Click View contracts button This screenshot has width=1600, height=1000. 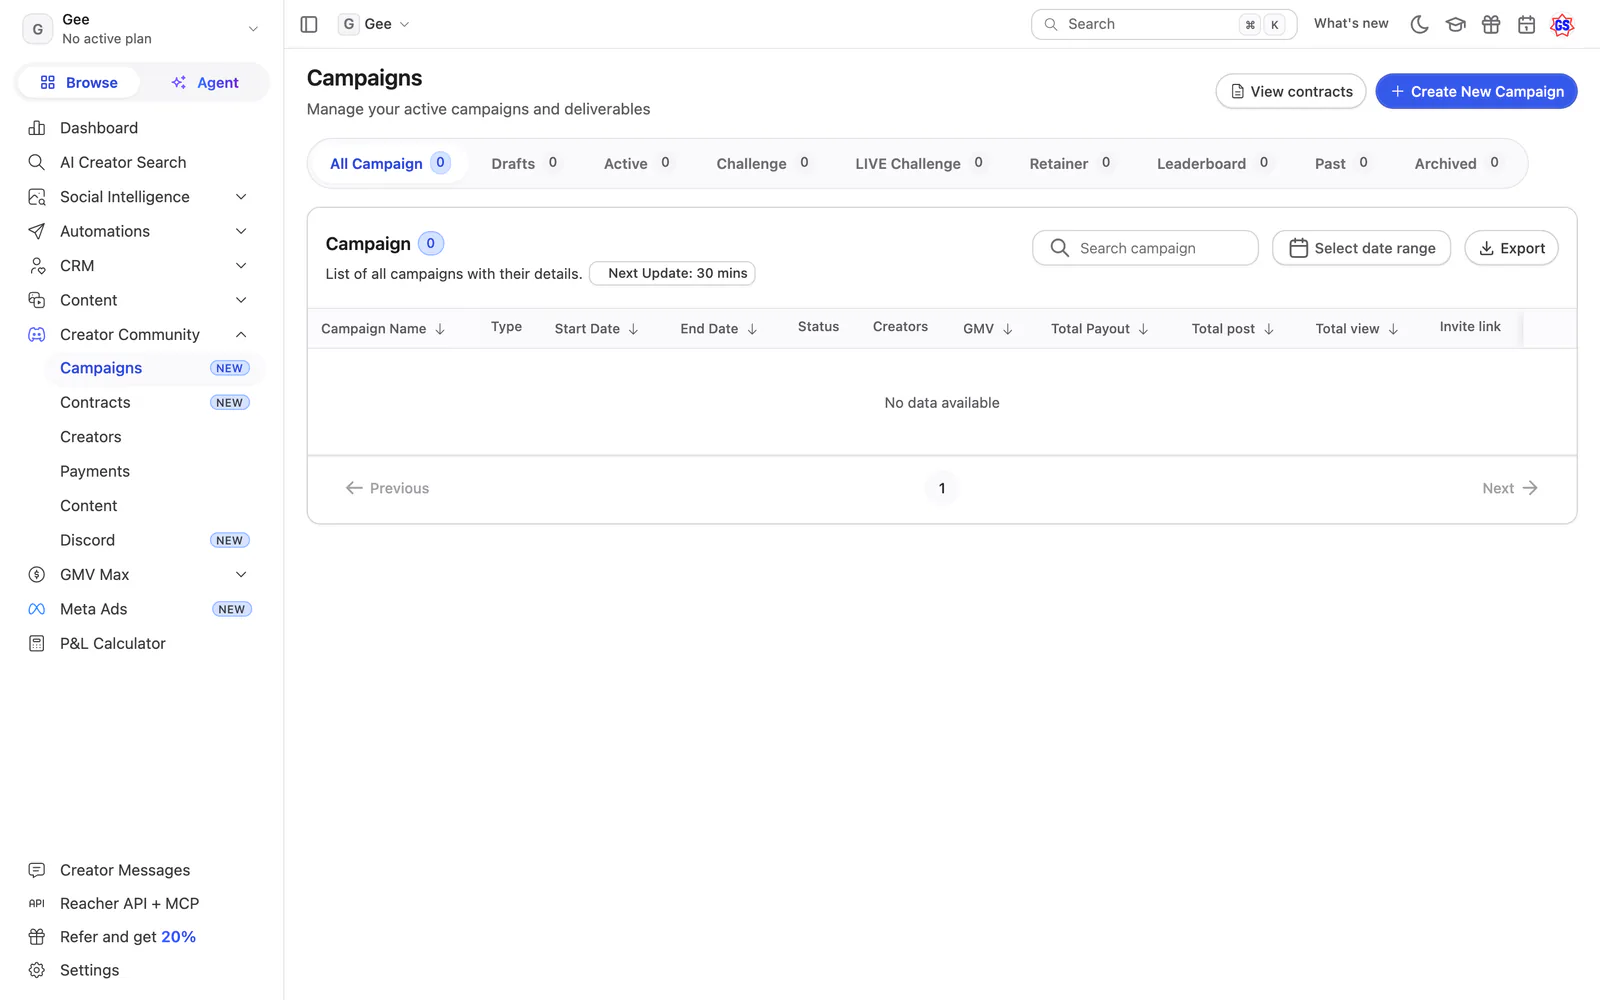point(1291,91)
